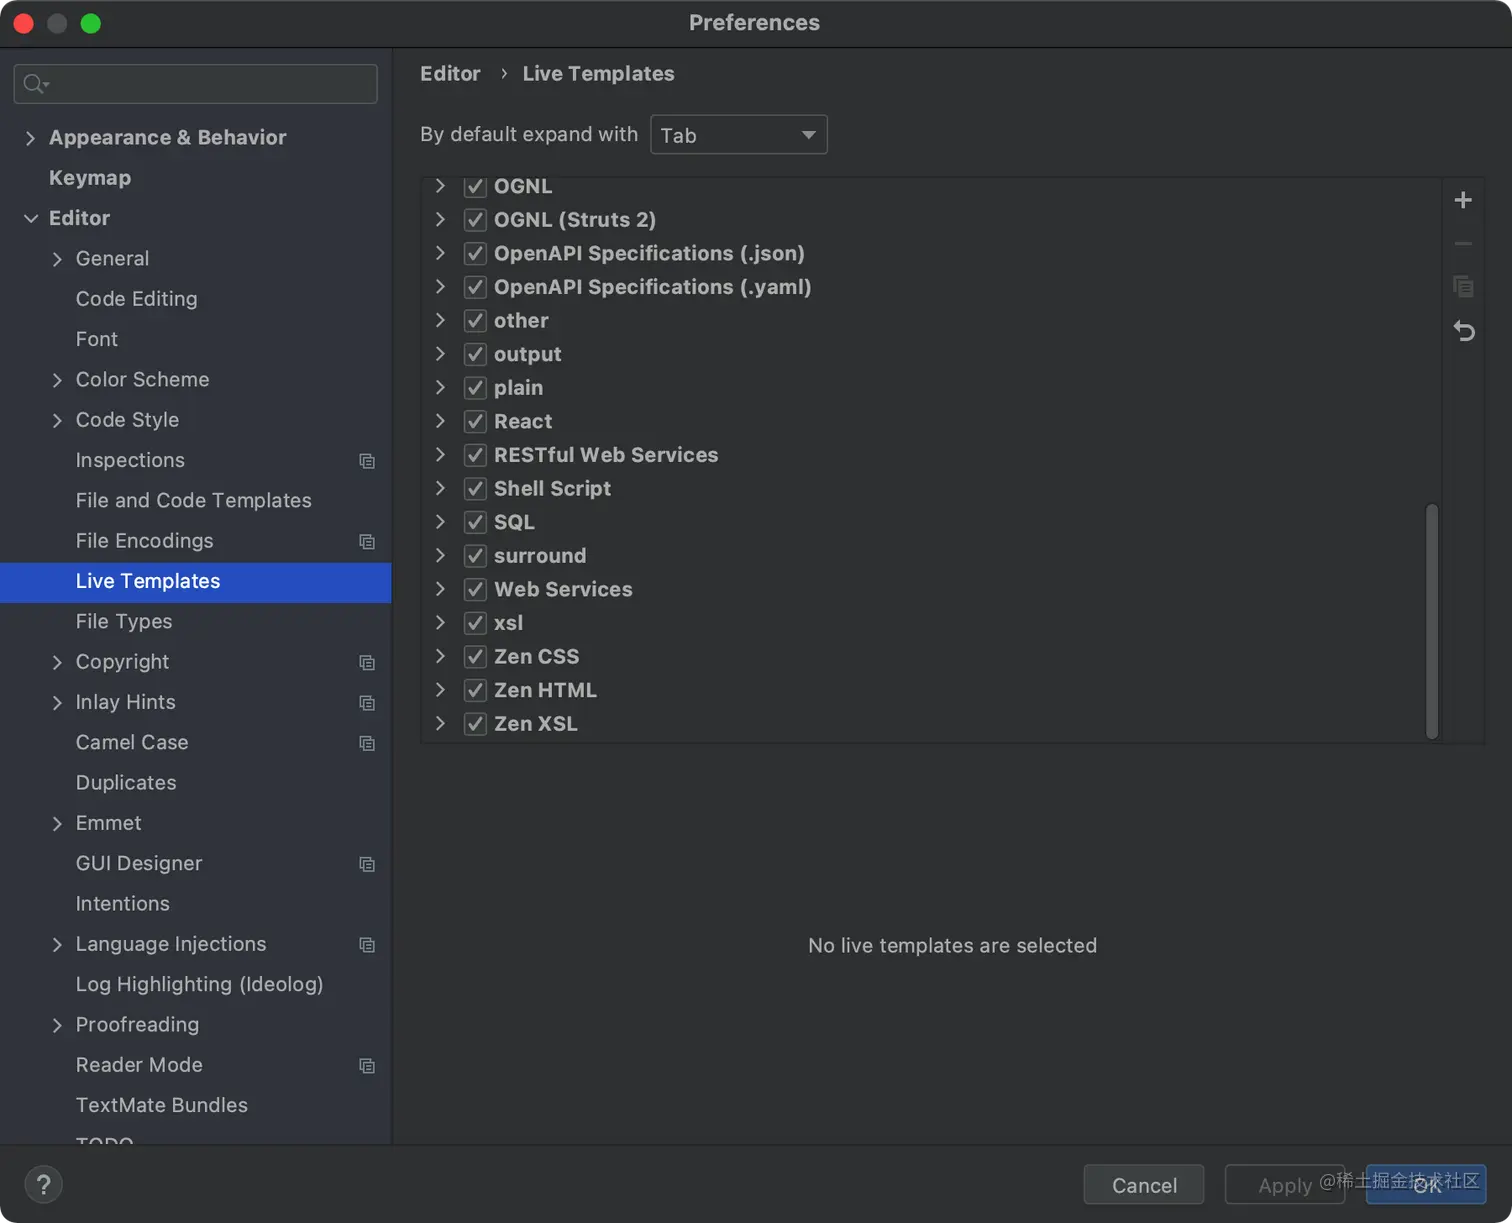The height and width of the screenshot is (1223, 1512).
Task: Uncheck the Zen CSS template group
Action: pyautogui.click(x=474, y=656)
